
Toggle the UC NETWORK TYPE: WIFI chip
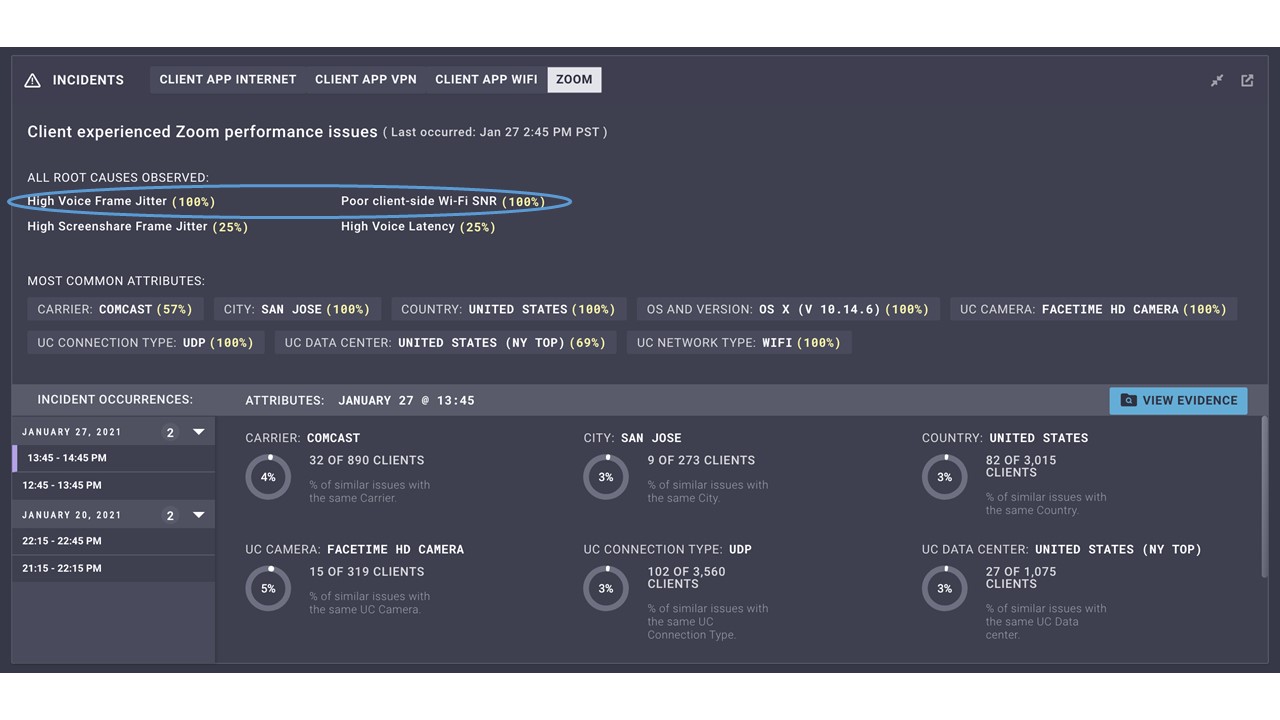[738, 342]
